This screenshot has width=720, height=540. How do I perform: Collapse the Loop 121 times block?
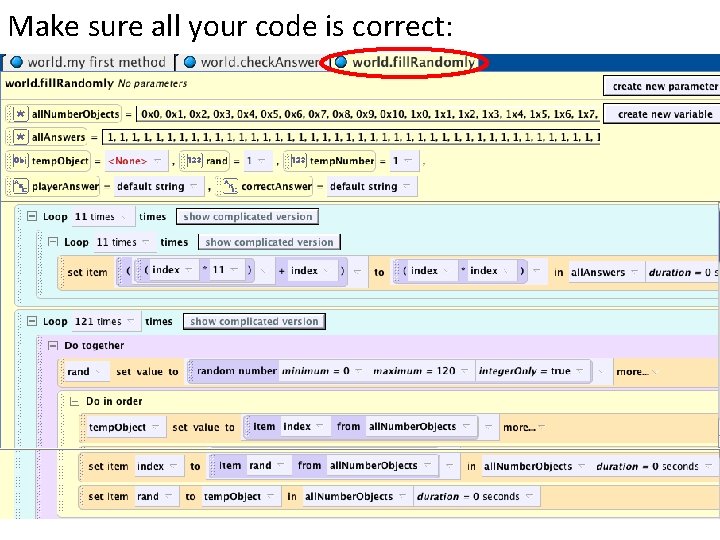click(x=32, y=321)
